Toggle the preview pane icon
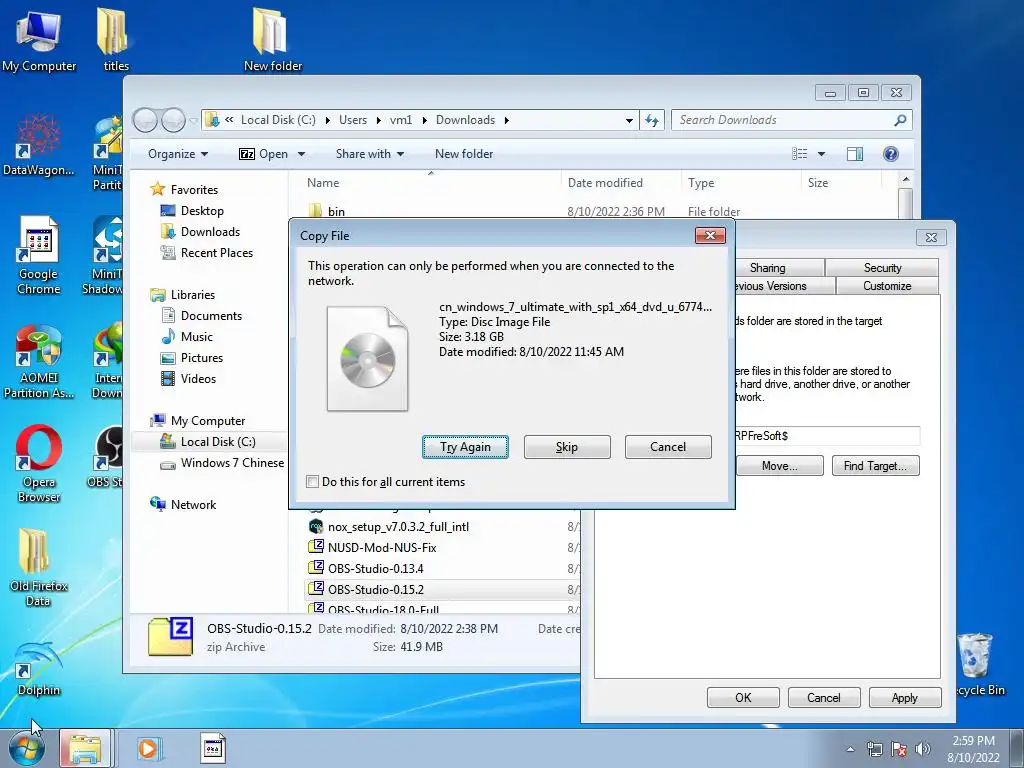The image size is (1024, 768). tap(855, 154)
